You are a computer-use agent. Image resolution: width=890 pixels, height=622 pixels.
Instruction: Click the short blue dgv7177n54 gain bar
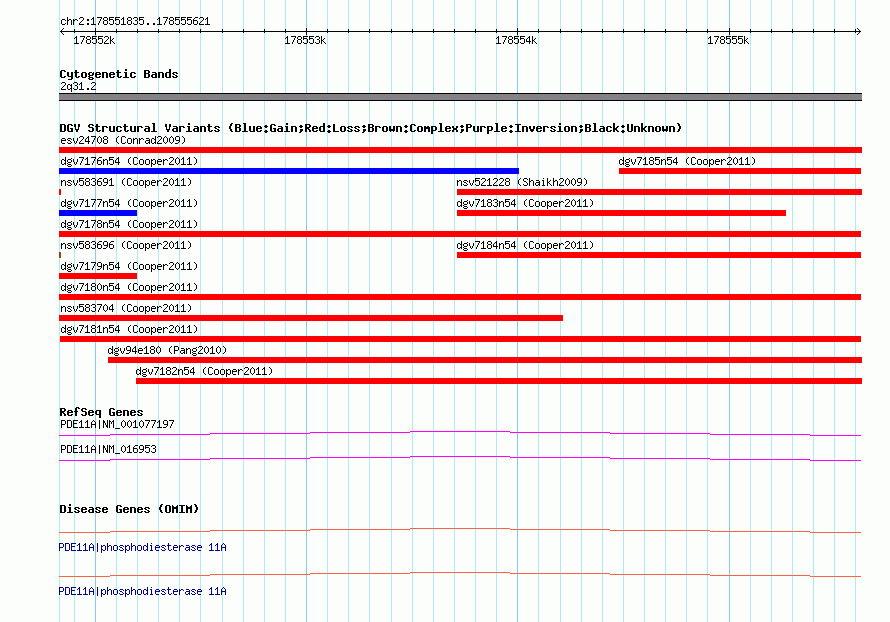click(x=98, y=213)
